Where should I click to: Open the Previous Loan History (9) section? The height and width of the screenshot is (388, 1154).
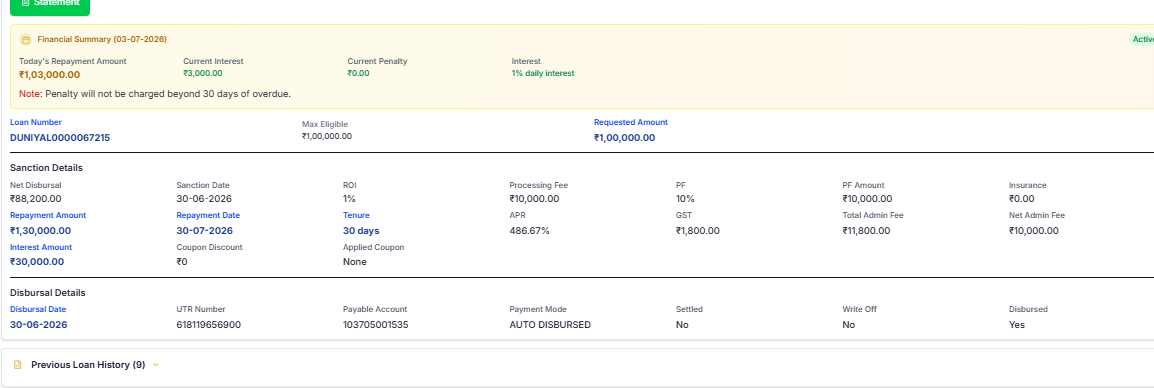[88, 364]
